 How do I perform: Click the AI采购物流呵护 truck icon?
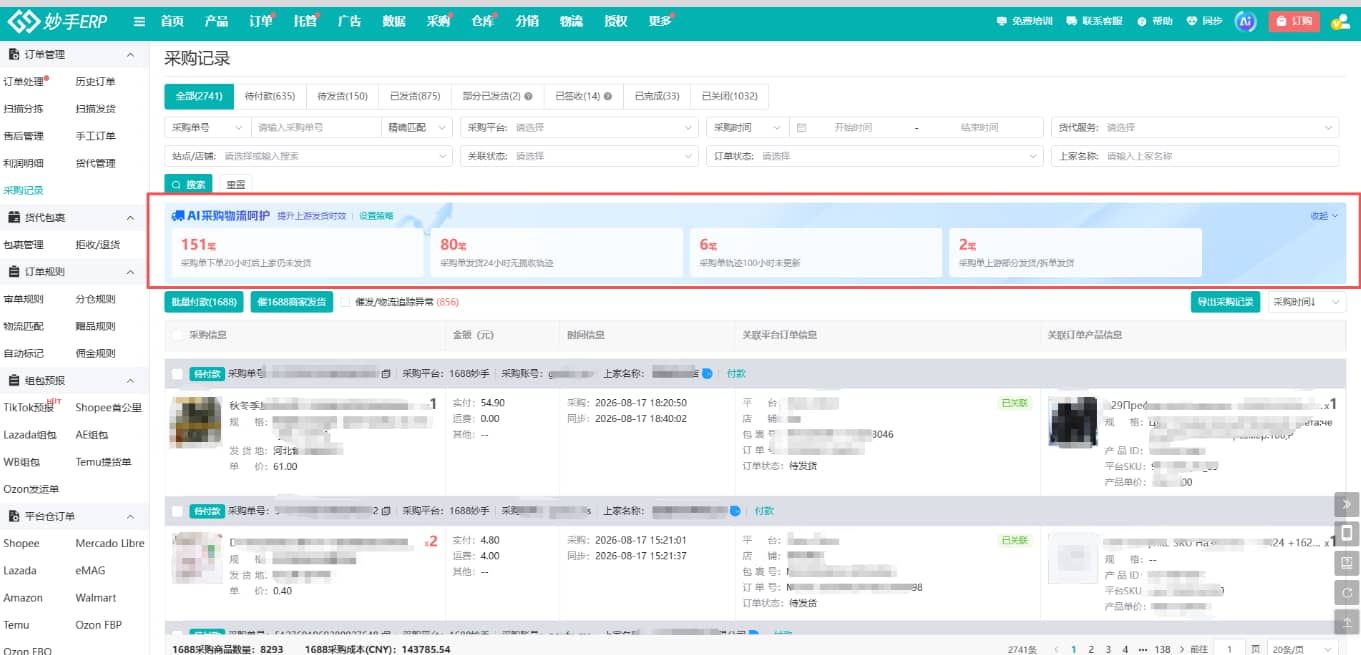[178, 216]
